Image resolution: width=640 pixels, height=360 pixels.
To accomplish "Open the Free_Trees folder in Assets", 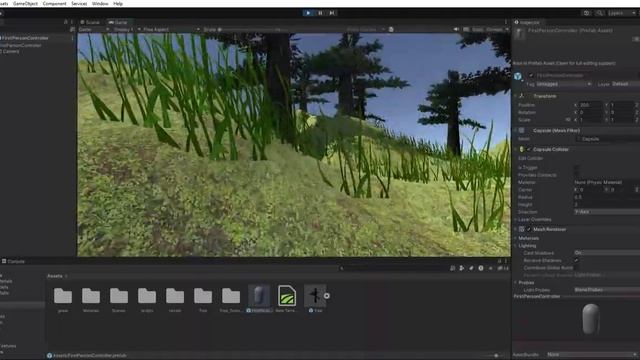I will click(231, 300).
